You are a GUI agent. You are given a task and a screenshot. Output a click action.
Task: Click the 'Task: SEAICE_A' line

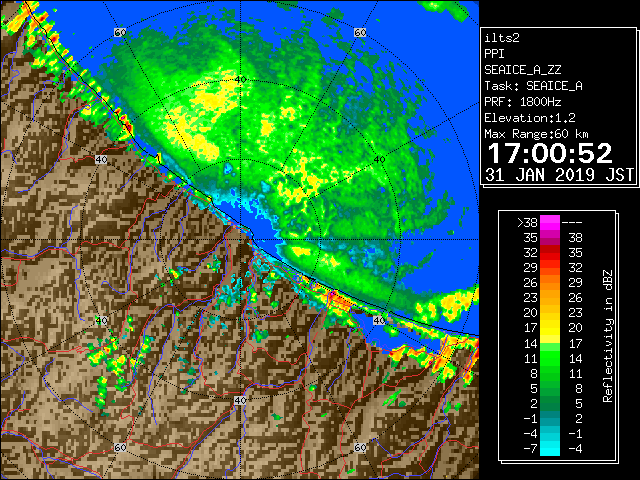click(x=533, y=86)
